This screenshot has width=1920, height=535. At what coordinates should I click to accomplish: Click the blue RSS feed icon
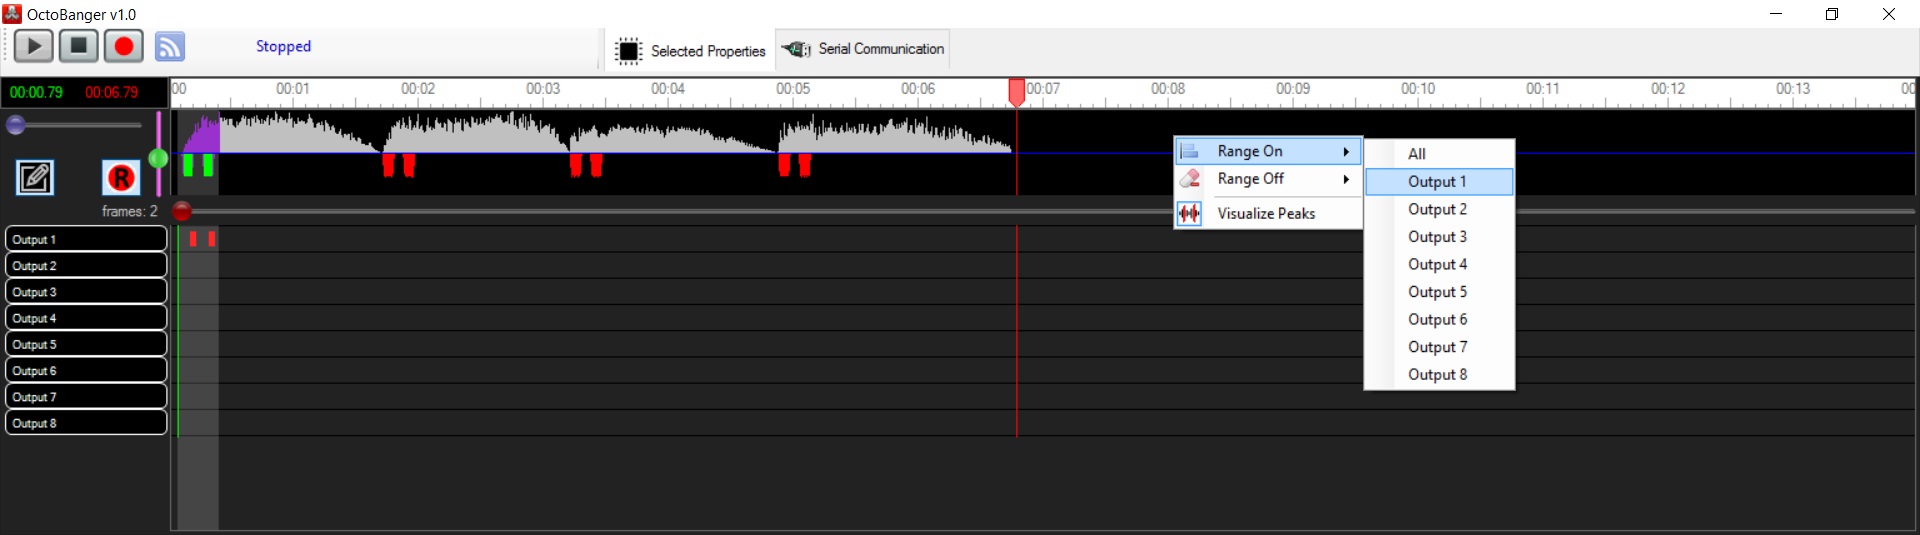coord(170,46)
